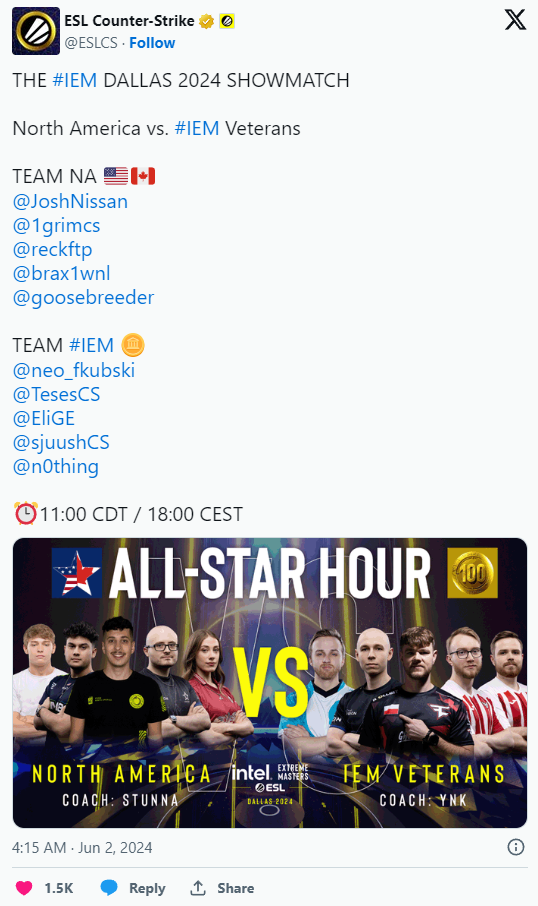The width and height of the screenshot is (538, 906).
Task: Click the X logo icon
Action: pos(515,20)
